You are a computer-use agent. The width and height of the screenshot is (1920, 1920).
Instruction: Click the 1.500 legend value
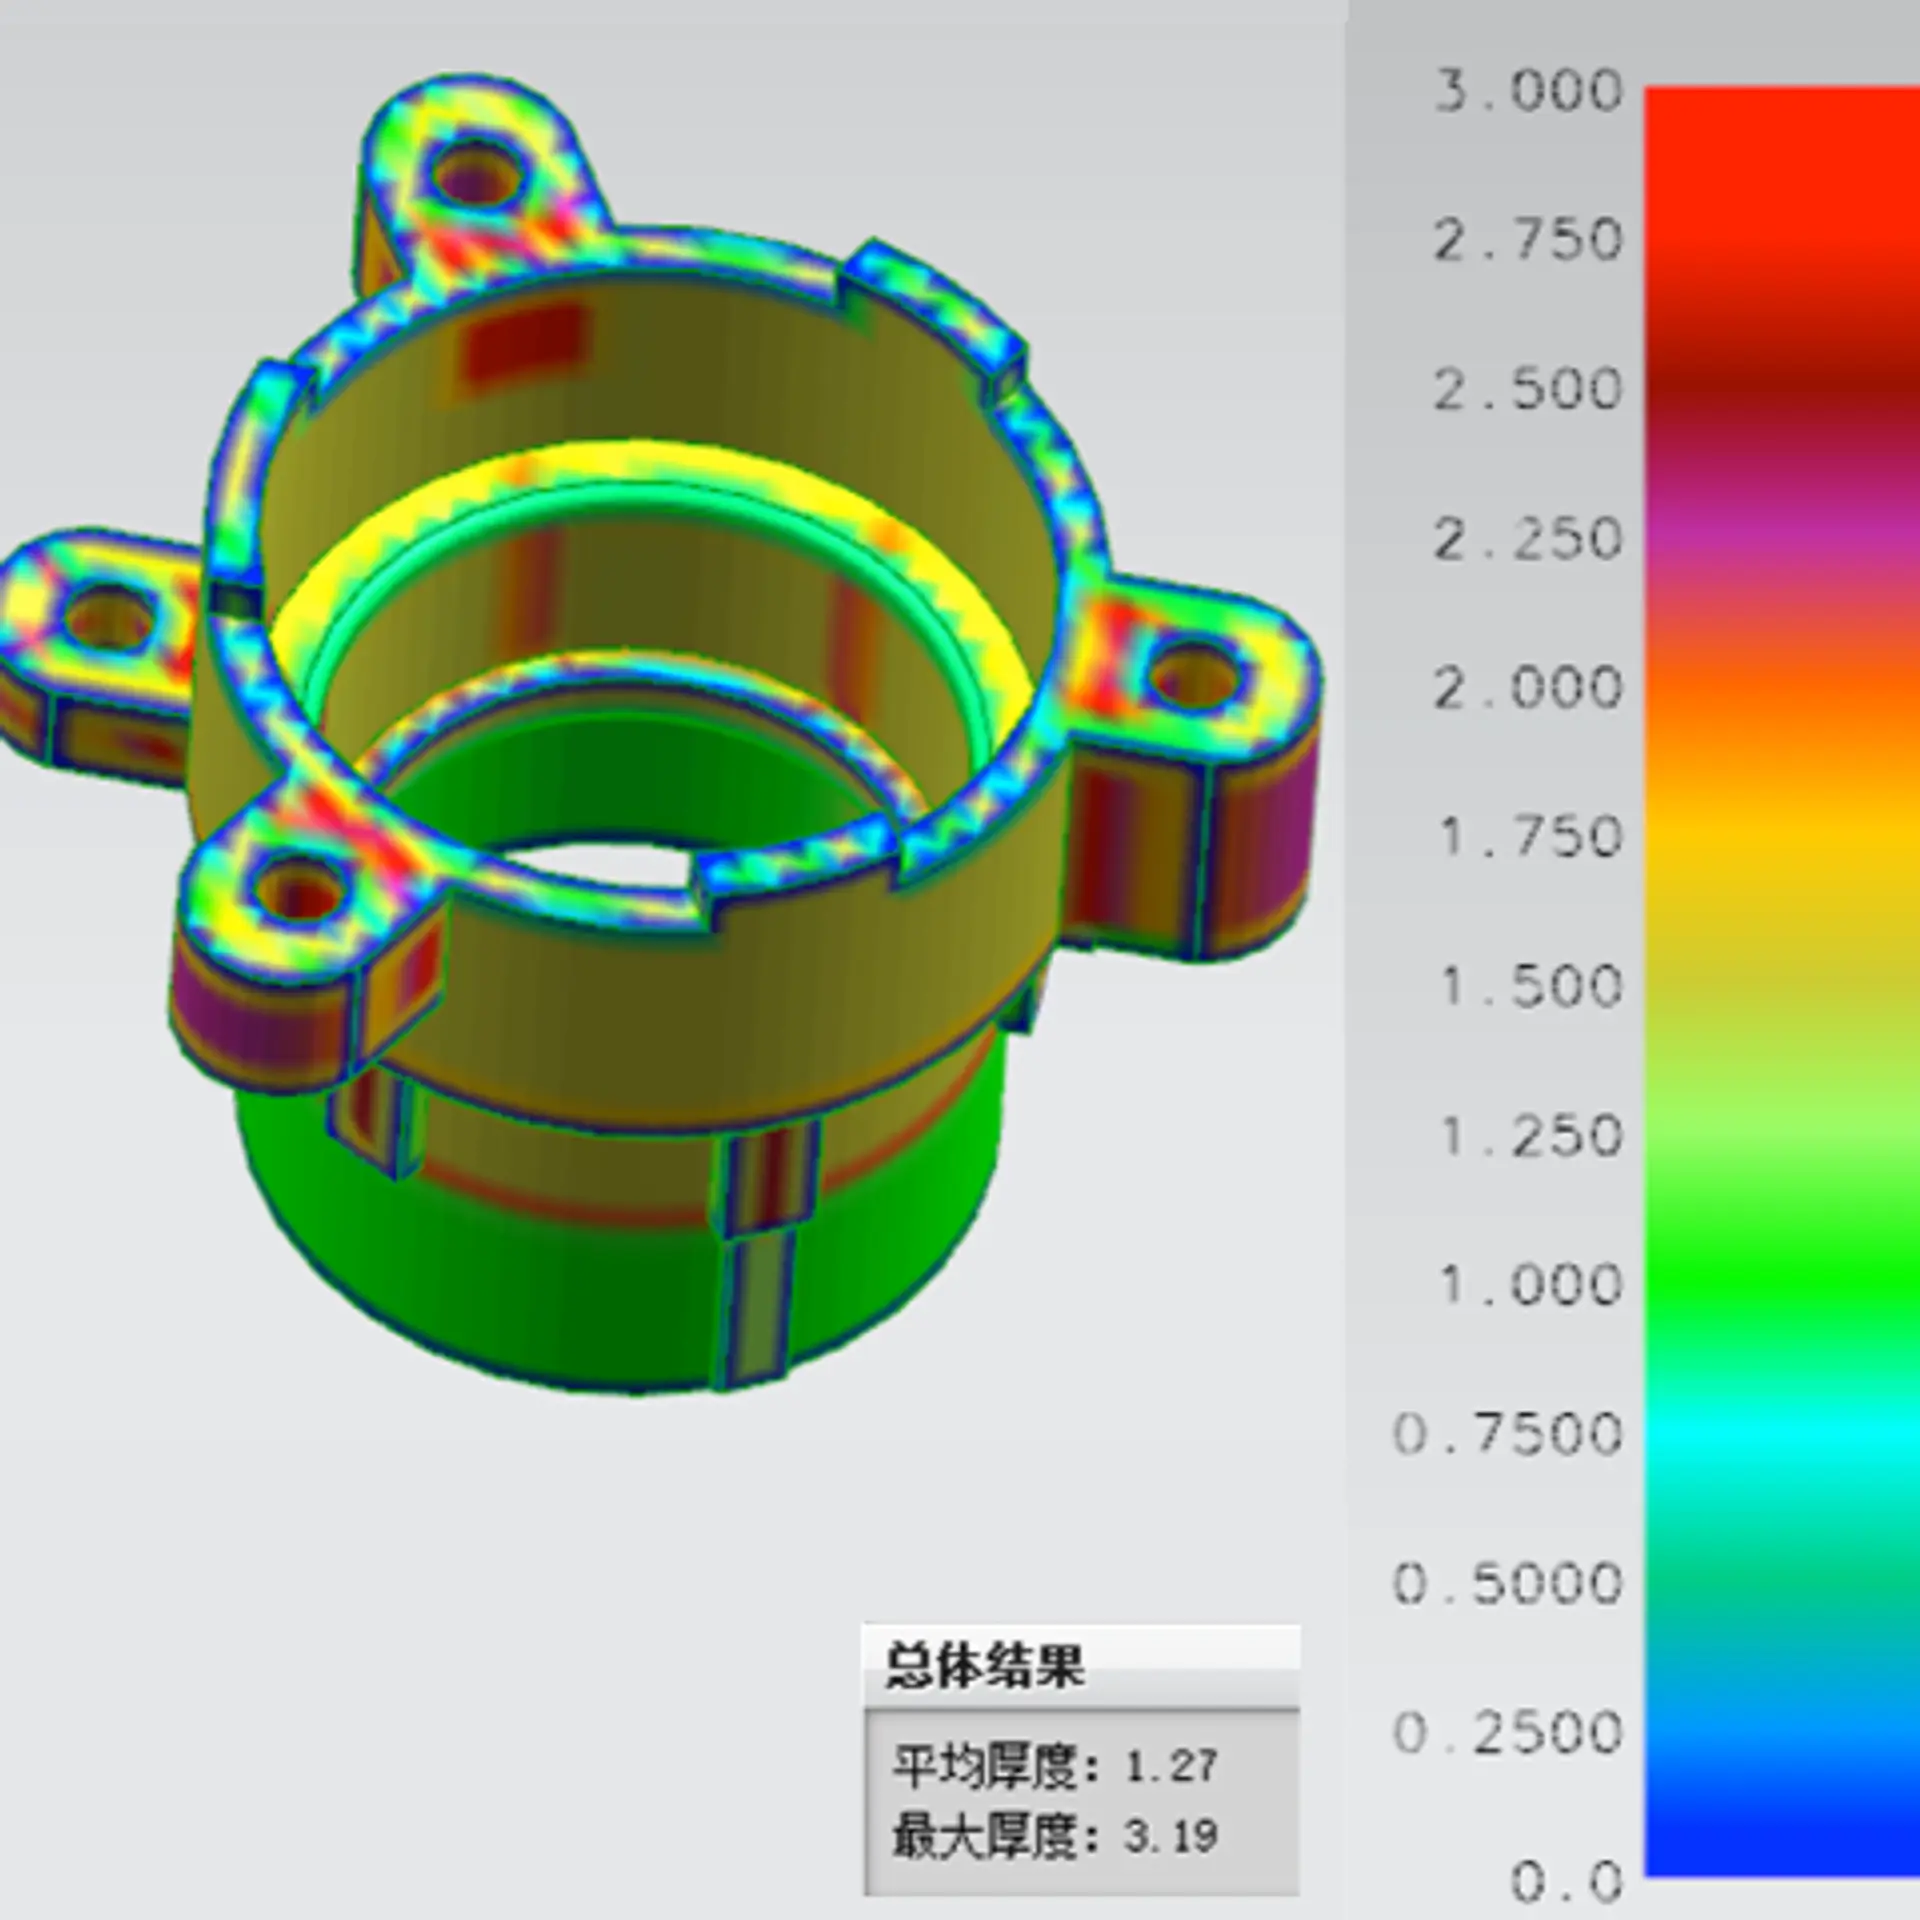1531,987
